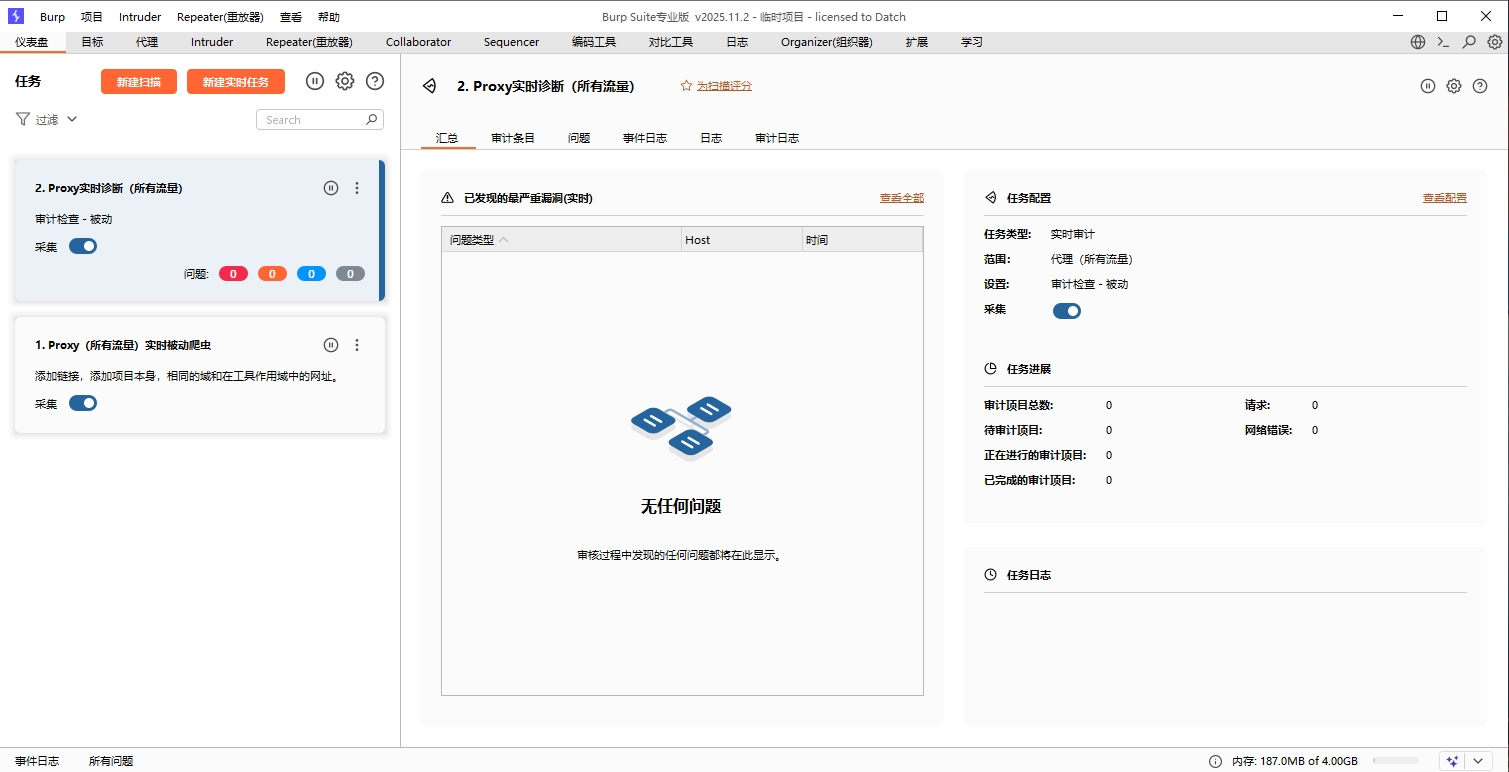Screen dimensions: 1509x772
Task: Open the embedded browser via globe icon
Action: 1417,42
